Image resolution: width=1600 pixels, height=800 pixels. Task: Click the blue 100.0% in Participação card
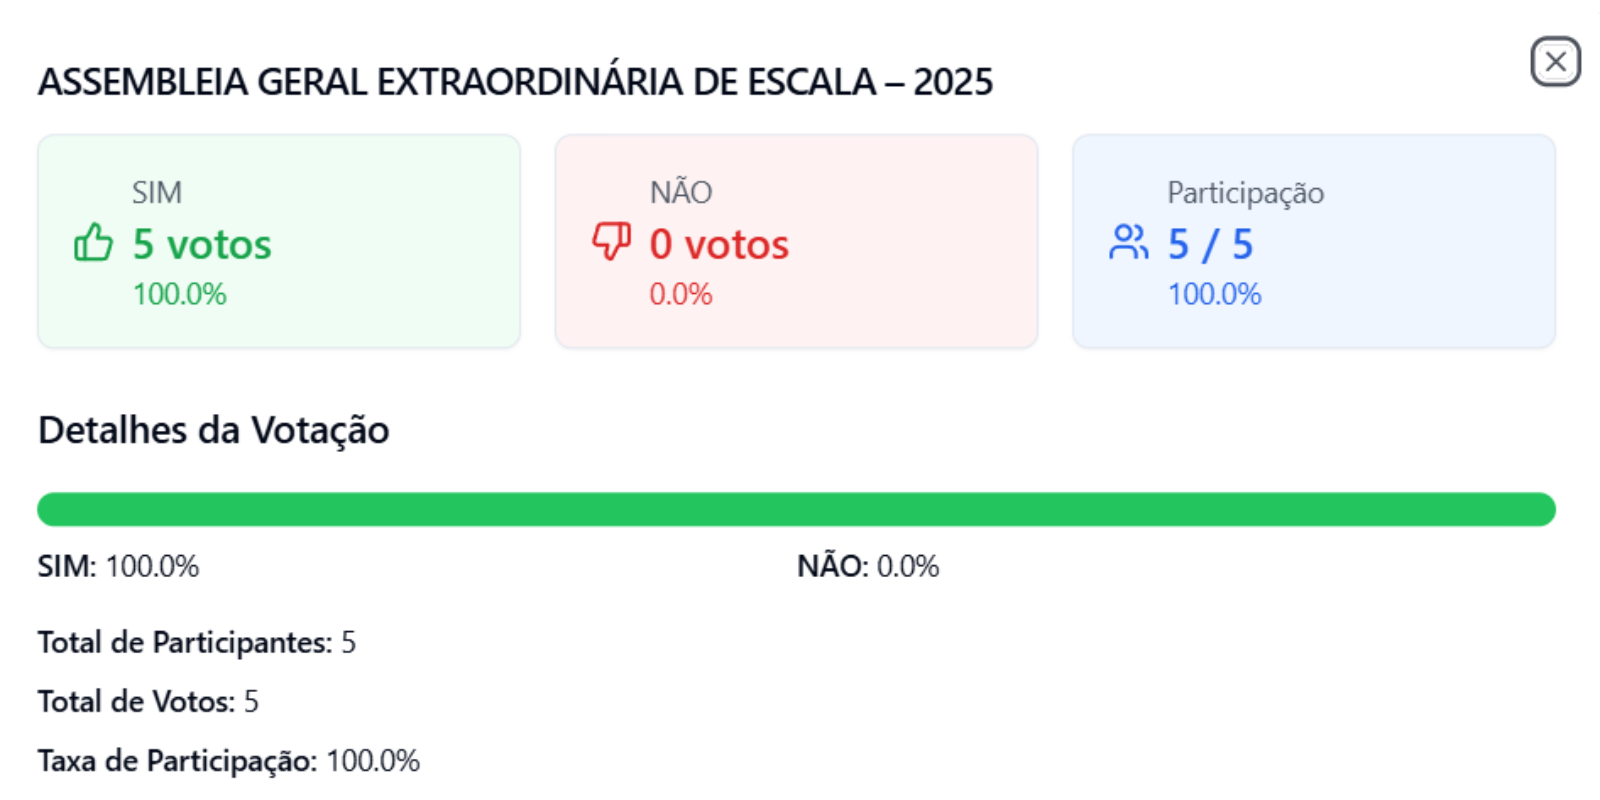point(1215,294)
